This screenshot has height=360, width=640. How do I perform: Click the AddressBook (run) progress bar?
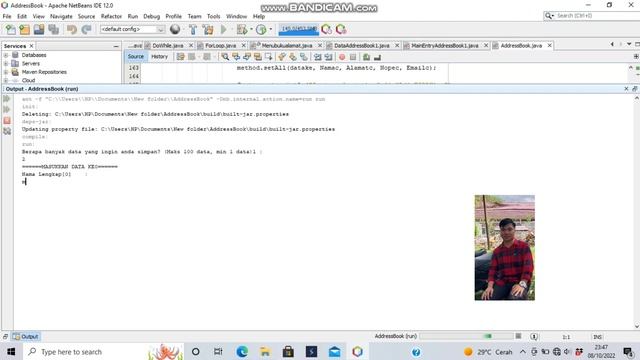(466, 336)
